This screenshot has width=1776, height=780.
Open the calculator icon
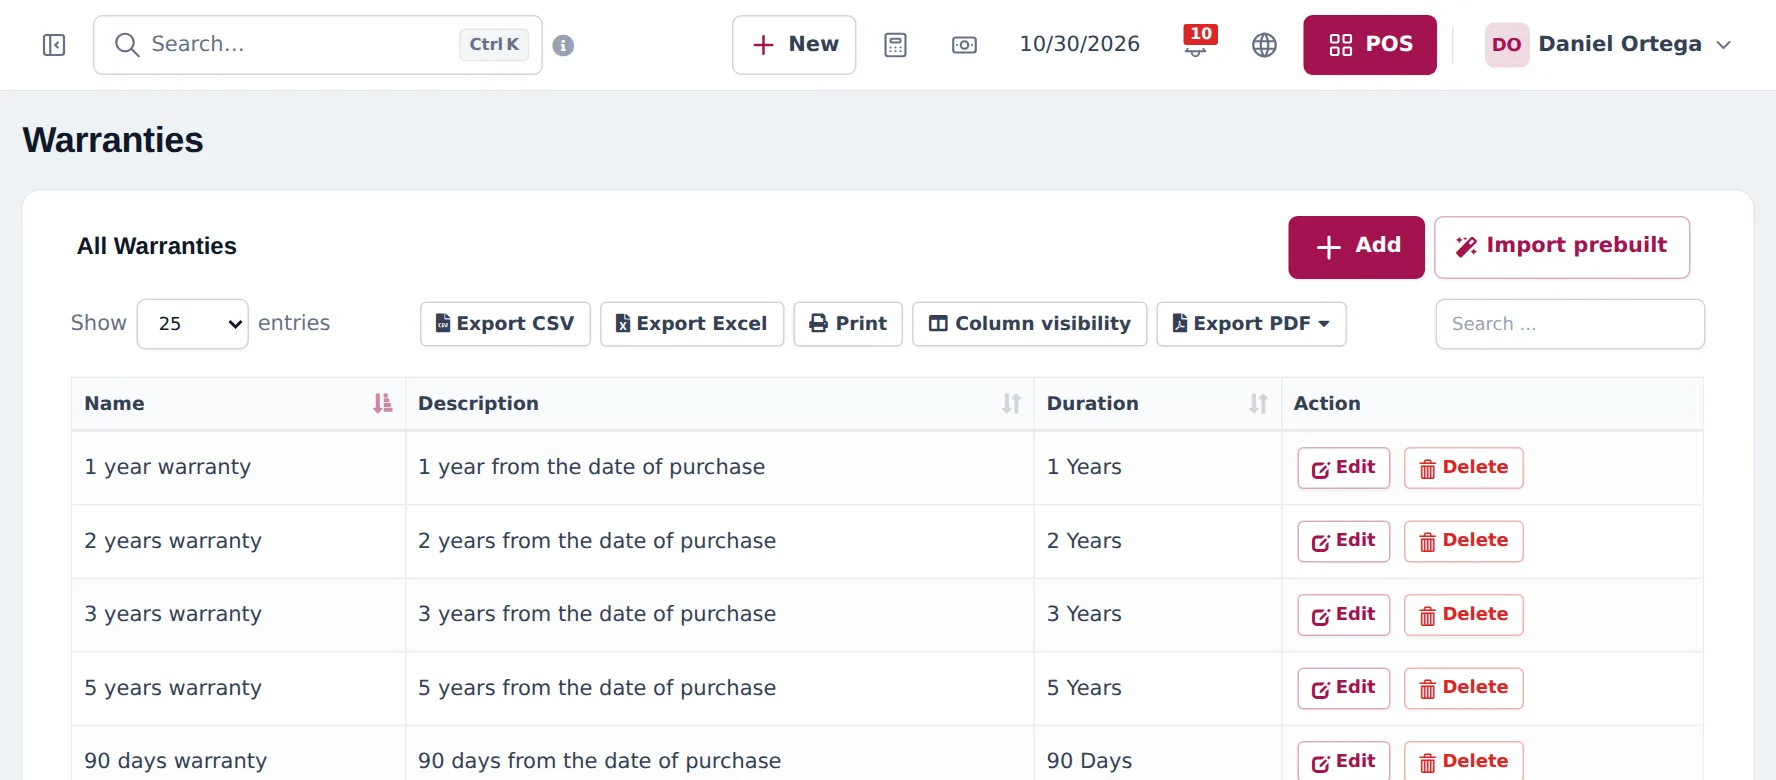click(895, 45)
